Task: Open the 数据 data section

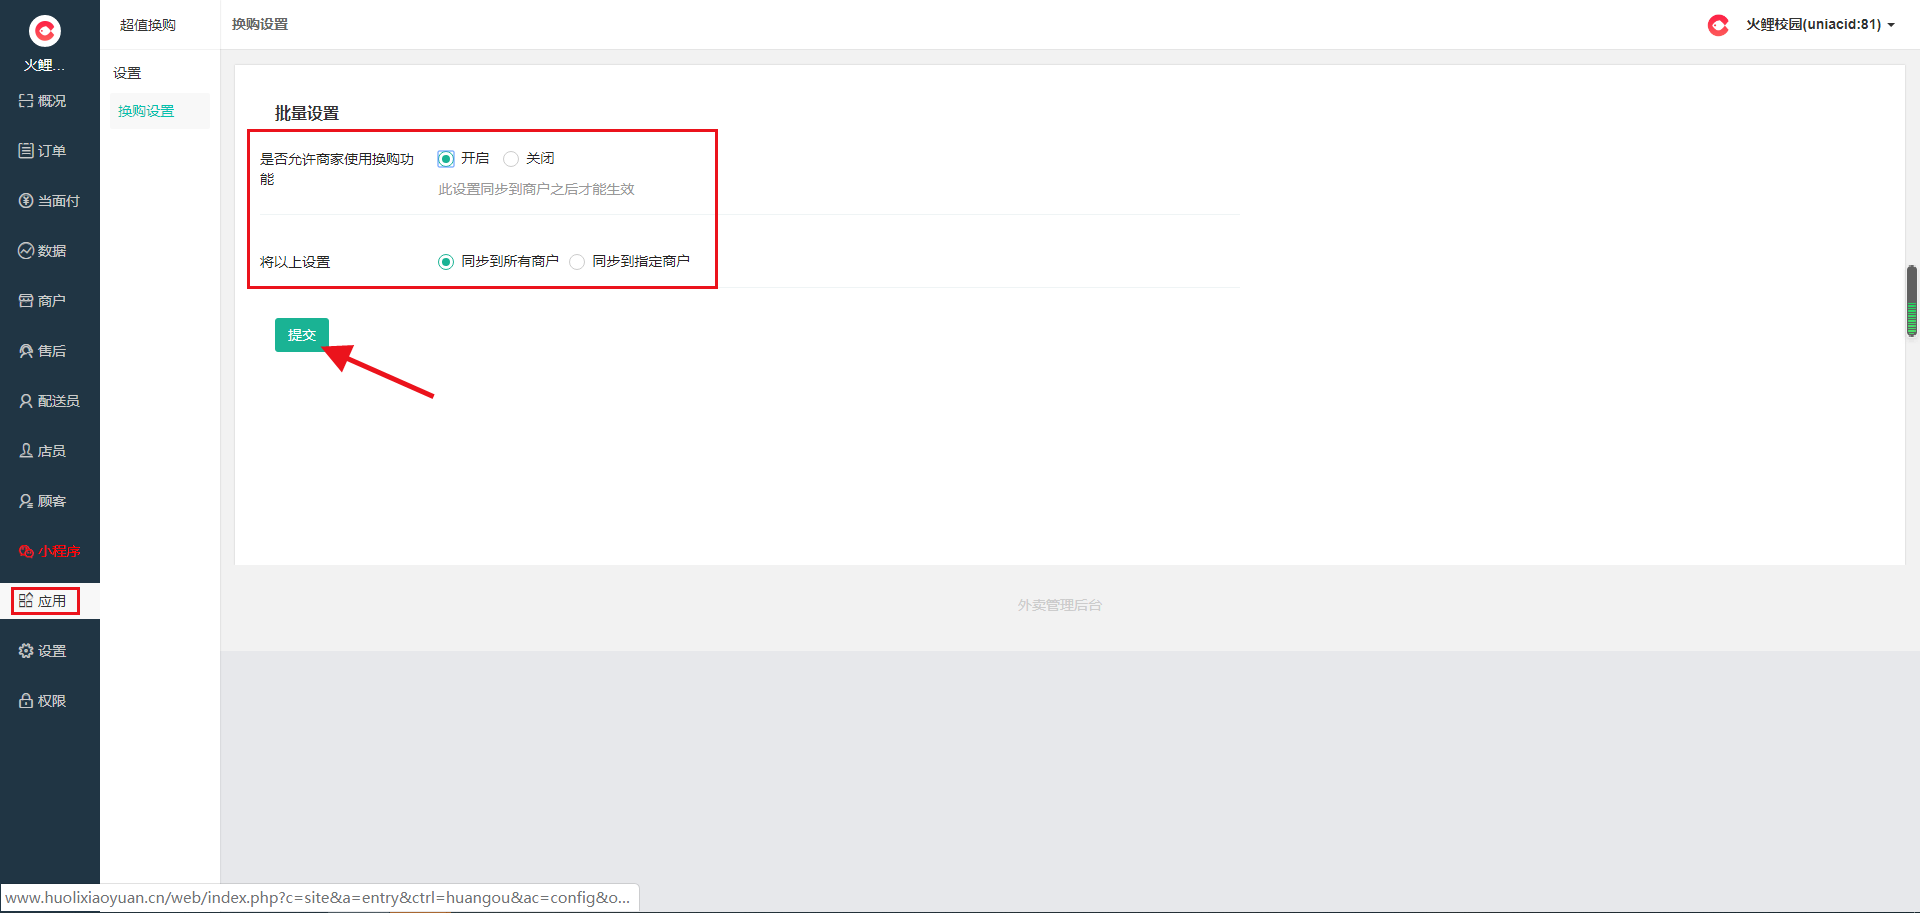Action: (x=42, y=251)
